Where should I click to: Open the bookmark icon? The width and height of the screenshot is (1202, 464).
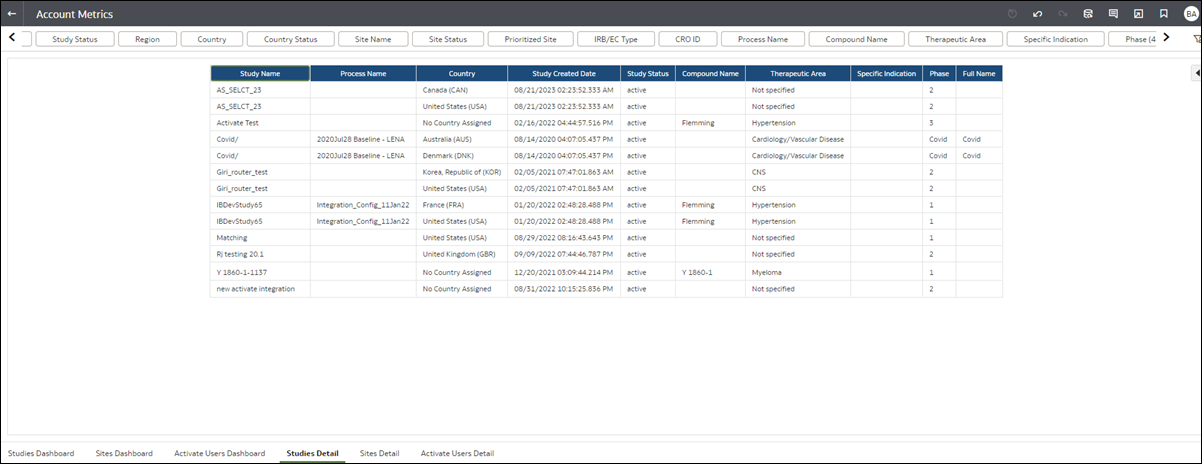point(1163,14)
